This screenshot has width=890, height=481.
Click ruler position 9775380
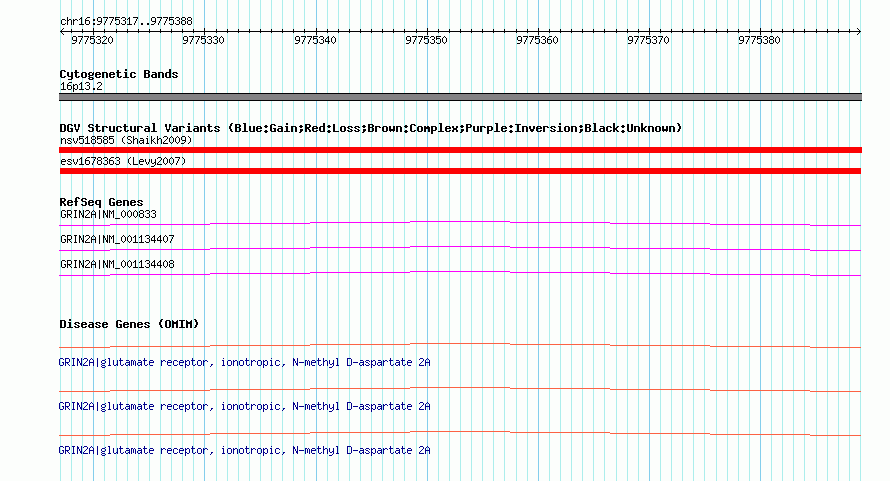tap(759, 40)
